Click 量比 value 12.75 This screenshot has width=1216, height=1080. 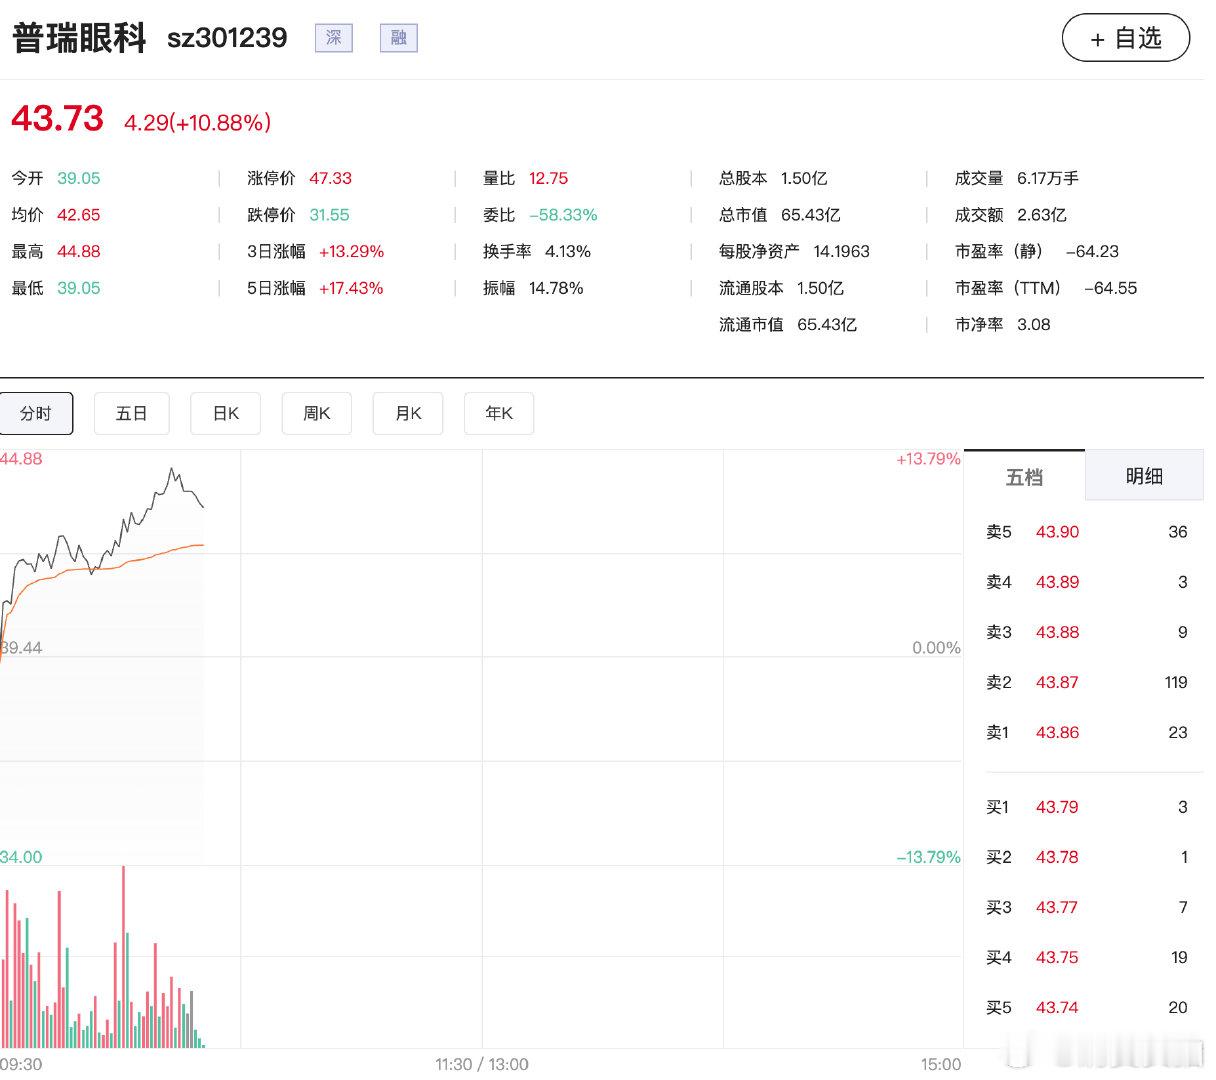pos(548,178)
